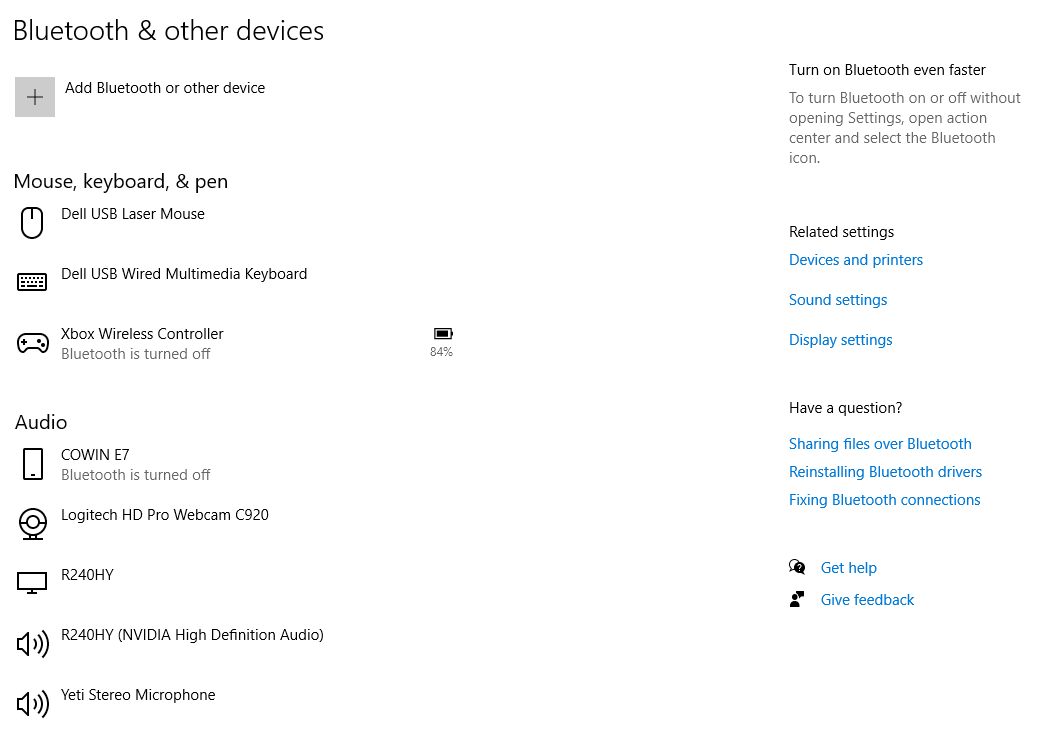1040x735 pixels.
Task: Open Display settings link
Action: point(840,340)
